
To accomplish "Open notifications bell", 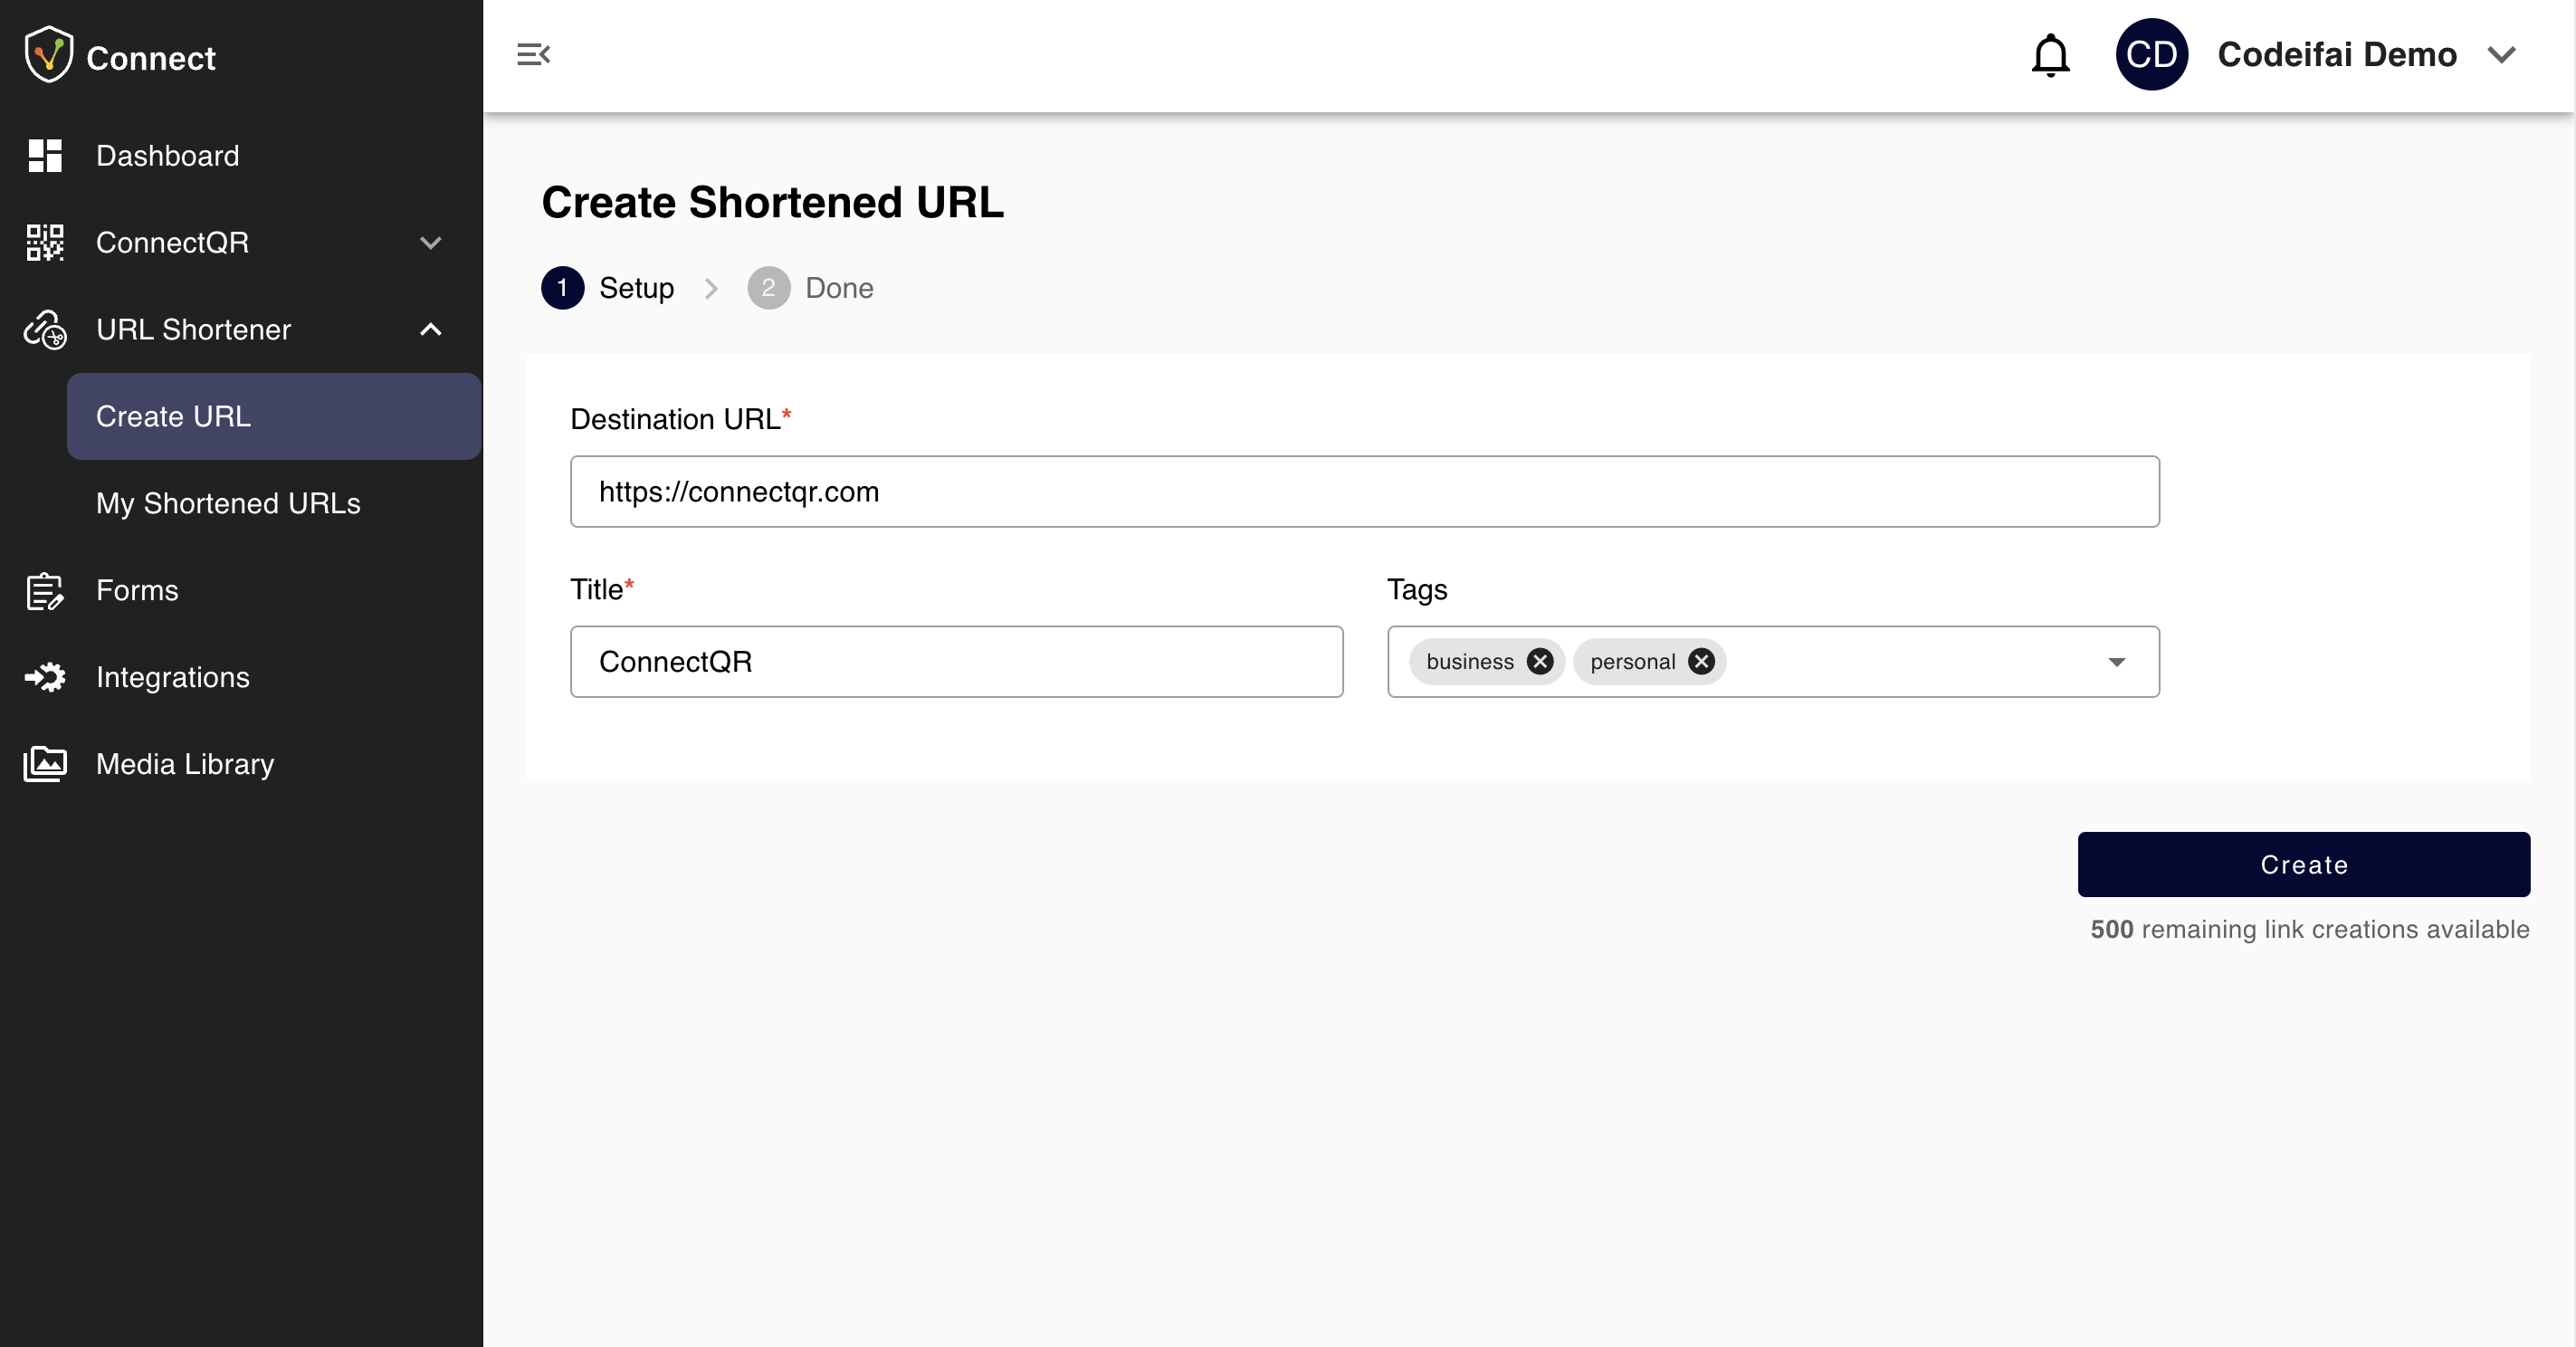I will pos(2050,55).
